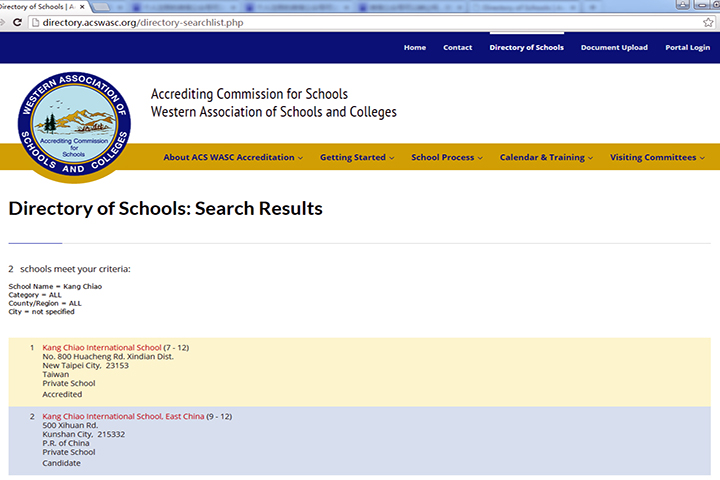Click the 'Taiwan' country text
Image resolution: width=720 pixels, height=480 pixels.
[x=56, y=374]
